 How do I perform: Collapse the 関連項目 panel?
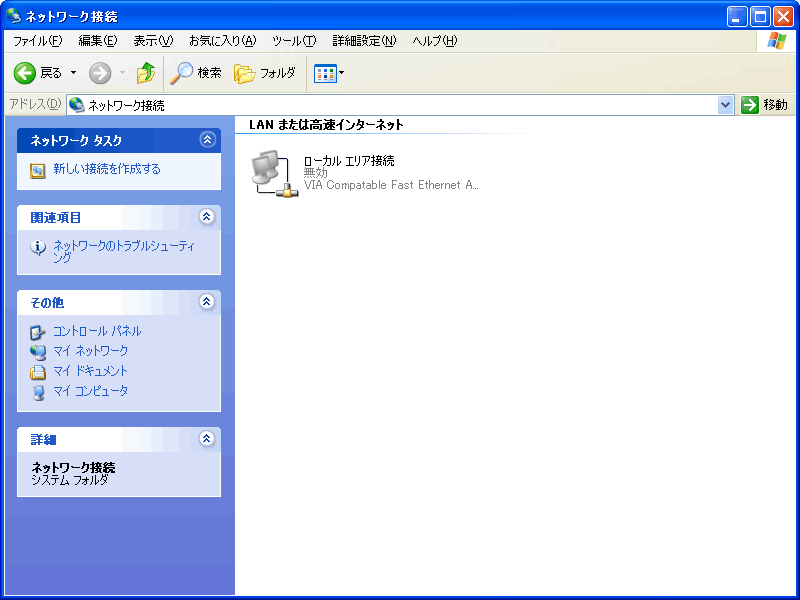207,217
